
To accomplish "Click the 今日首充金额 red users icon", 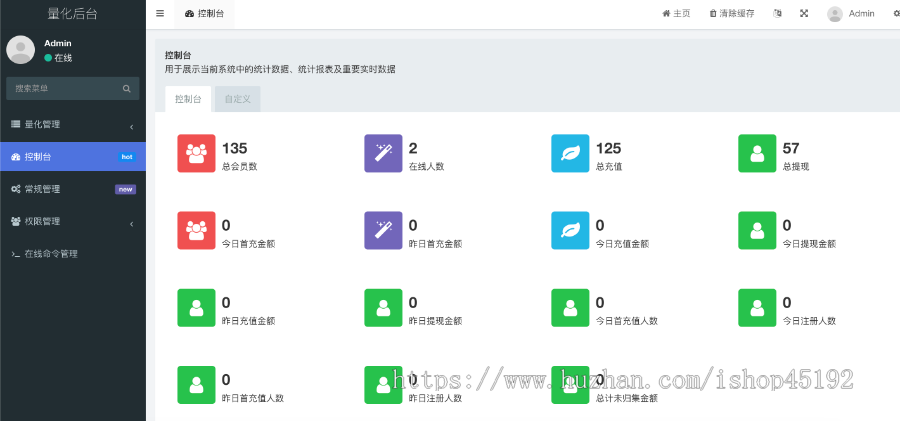I will (x=196, y=230).
